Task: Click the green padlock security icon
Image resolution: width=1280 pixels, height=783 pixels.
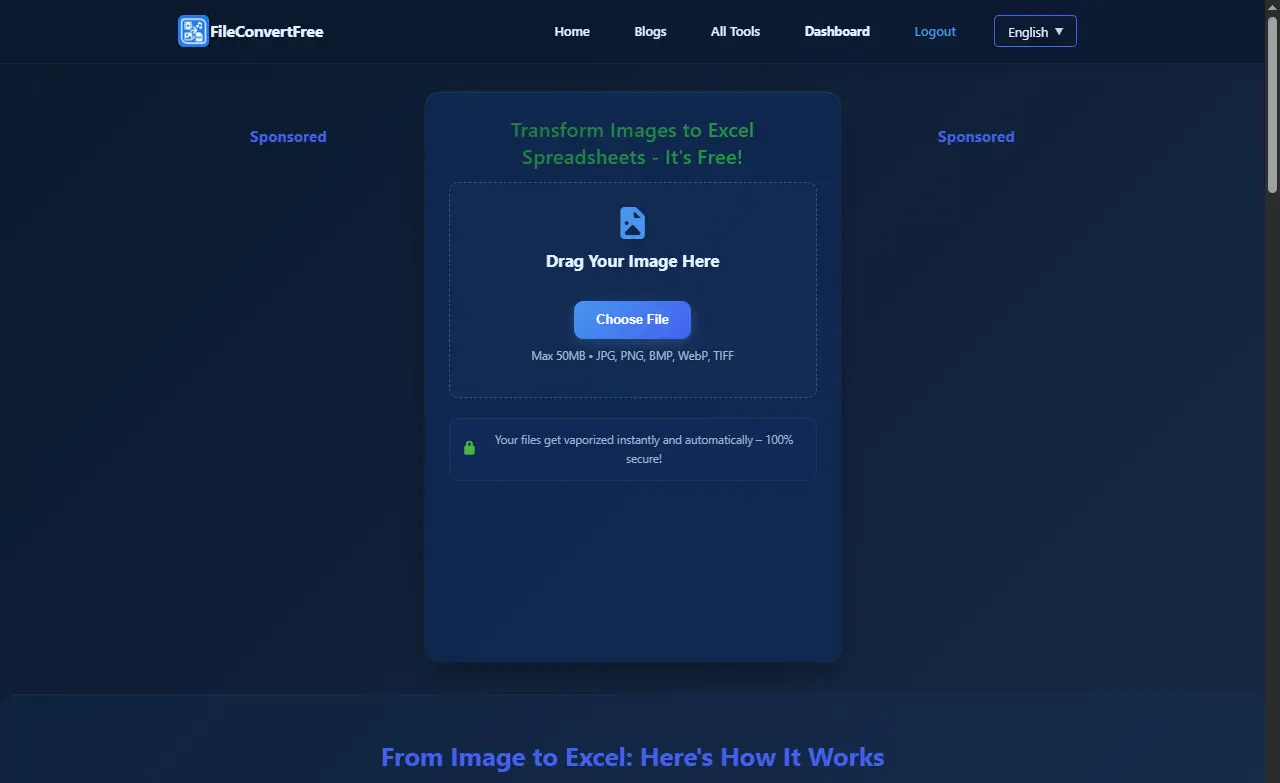Action: pos(469,448)
